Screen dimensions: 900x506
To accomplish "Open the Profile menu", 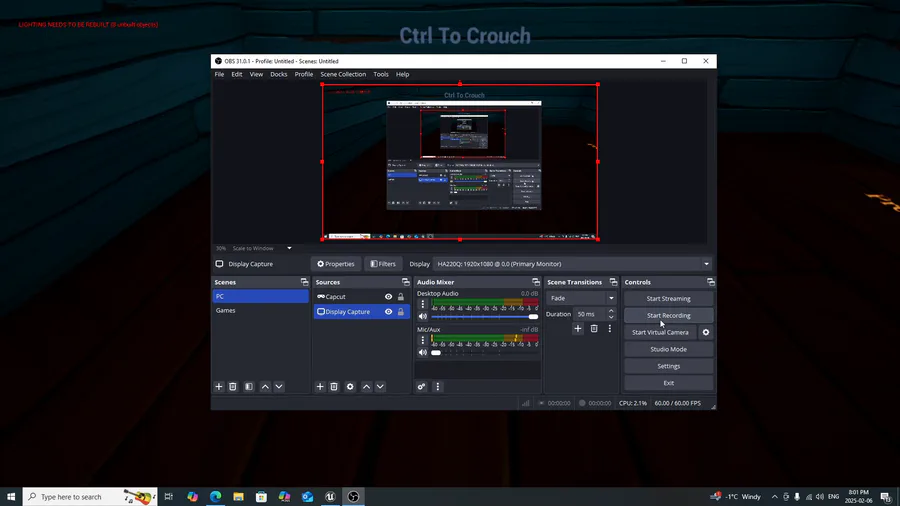I will coord(304,74).
